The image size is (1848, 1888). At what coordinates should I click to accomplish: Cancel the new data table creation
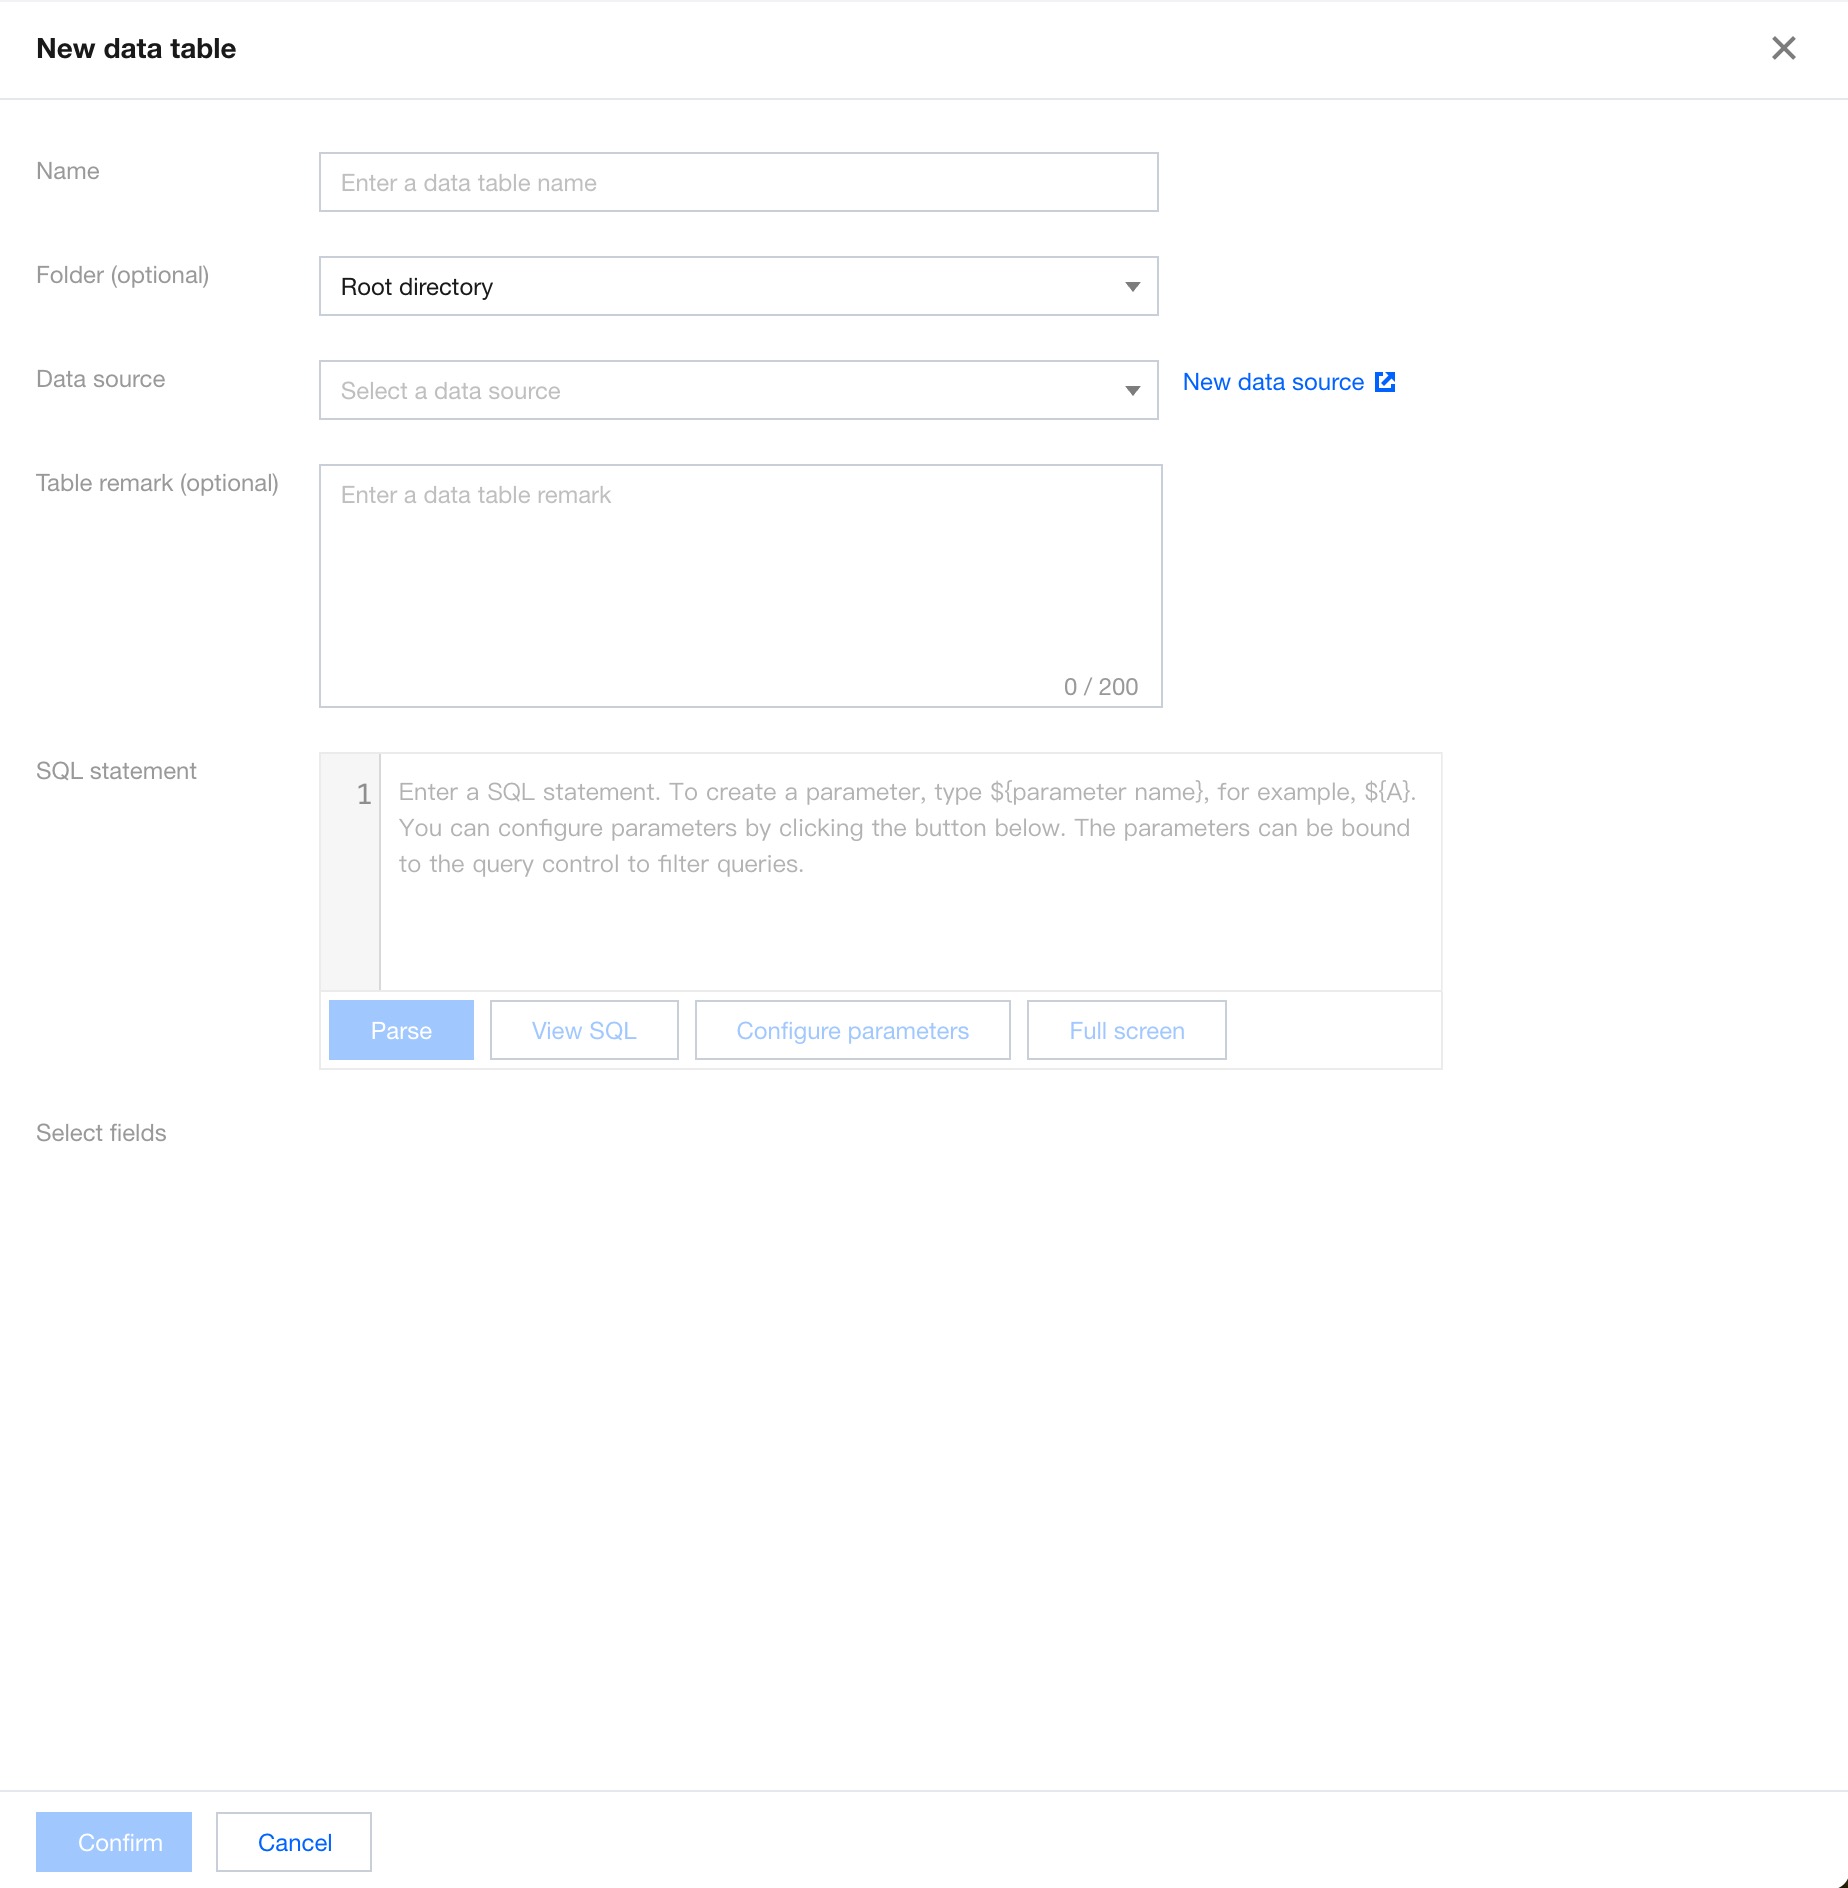point(294,1842)
